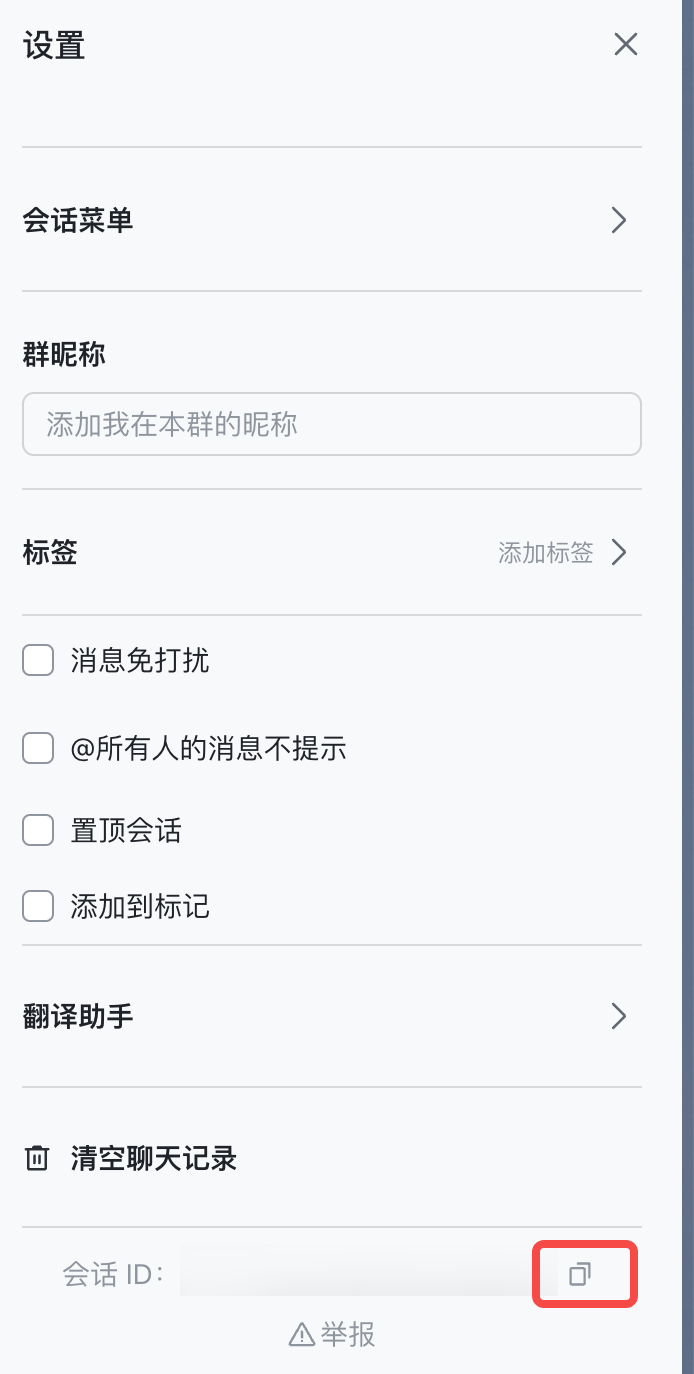Click the 设置 panel title
Viewport: 694px width, 1374px height.
click(x=54, y=46)
